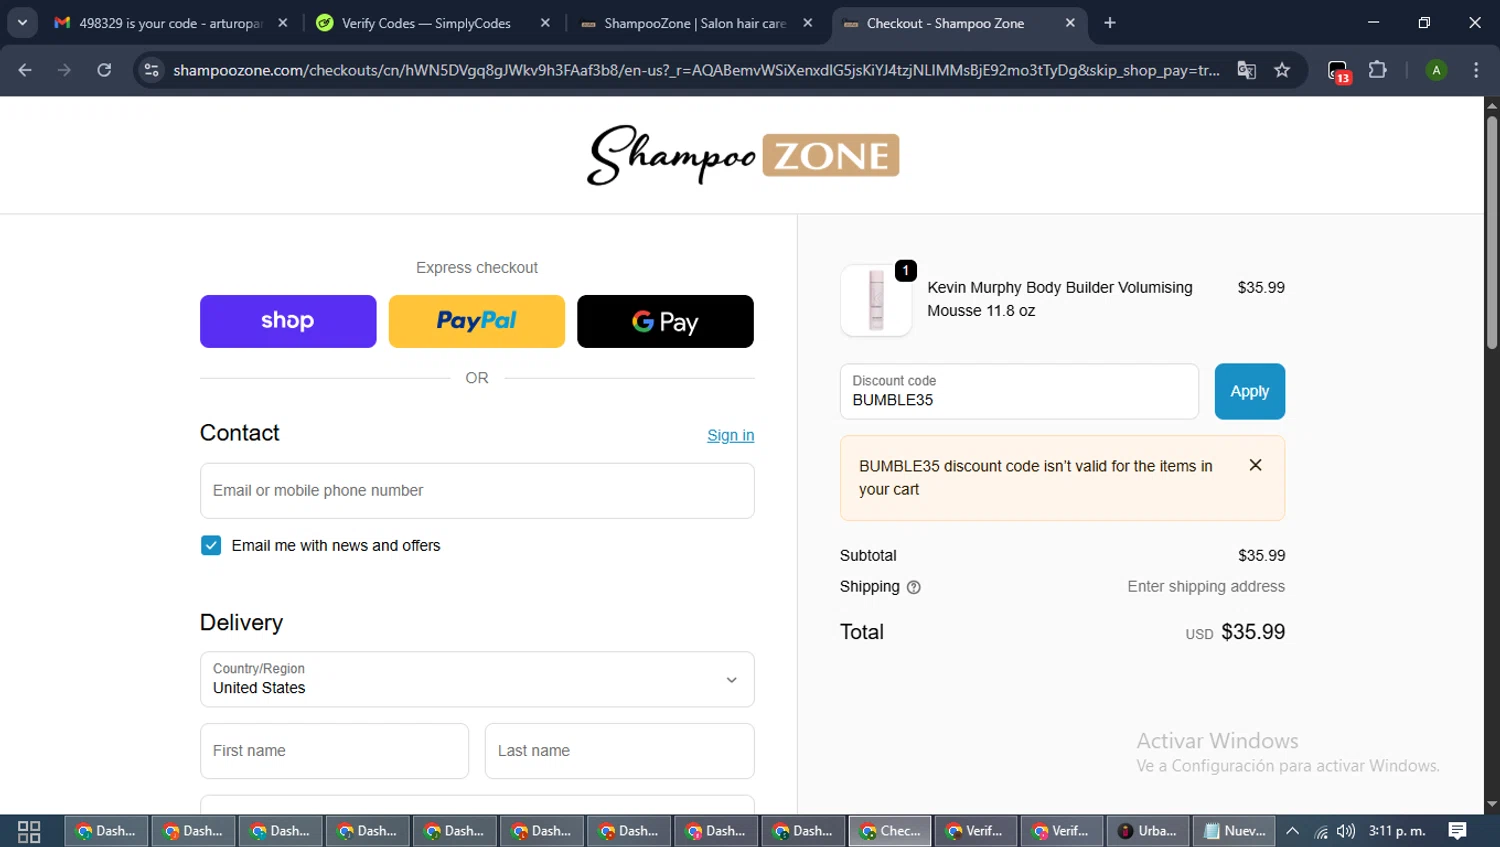Open Windows Task View icon on taskbar
This screenshot has height=847, width=1500.
pos(29,831)
